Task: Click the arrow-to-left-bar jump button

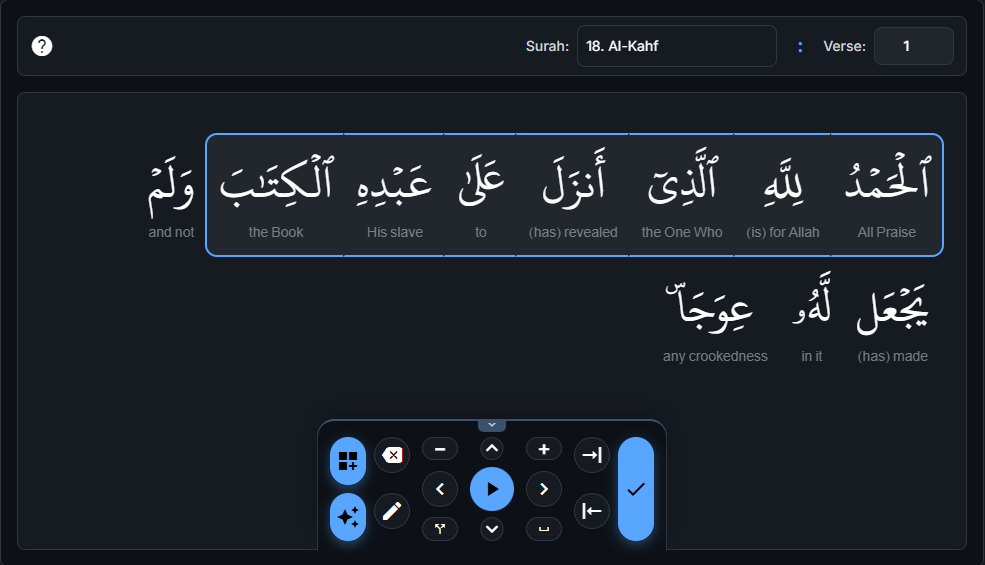Action: [592, 511]
